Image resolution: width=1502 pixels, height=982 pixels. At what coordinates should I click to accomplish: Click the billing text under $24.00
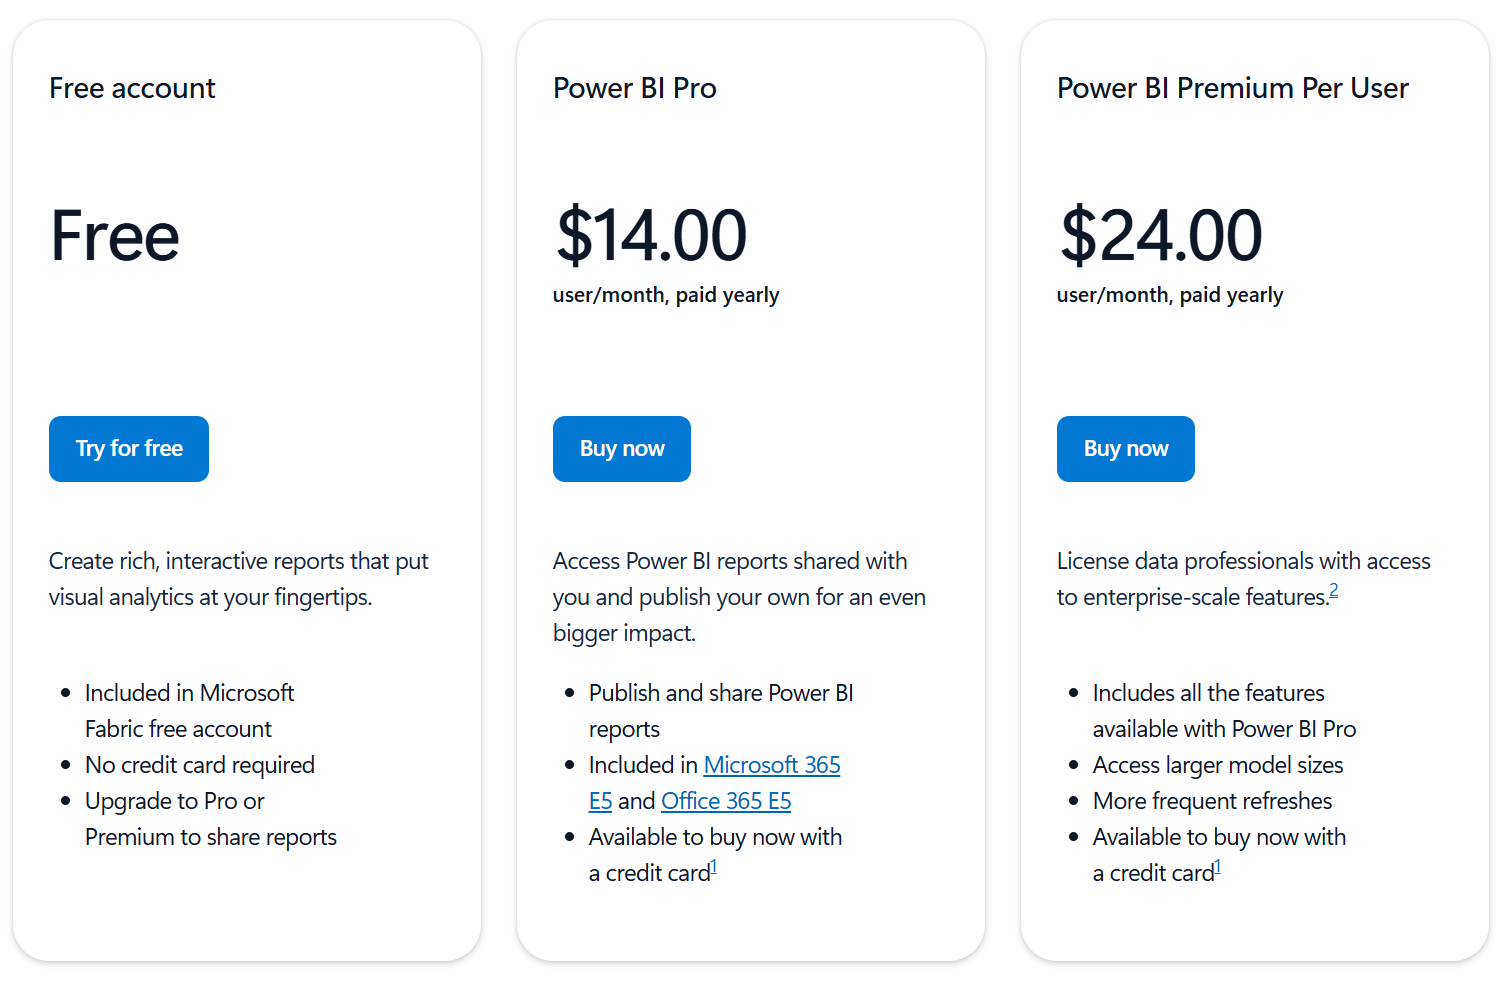click(x=1170, y=295)
